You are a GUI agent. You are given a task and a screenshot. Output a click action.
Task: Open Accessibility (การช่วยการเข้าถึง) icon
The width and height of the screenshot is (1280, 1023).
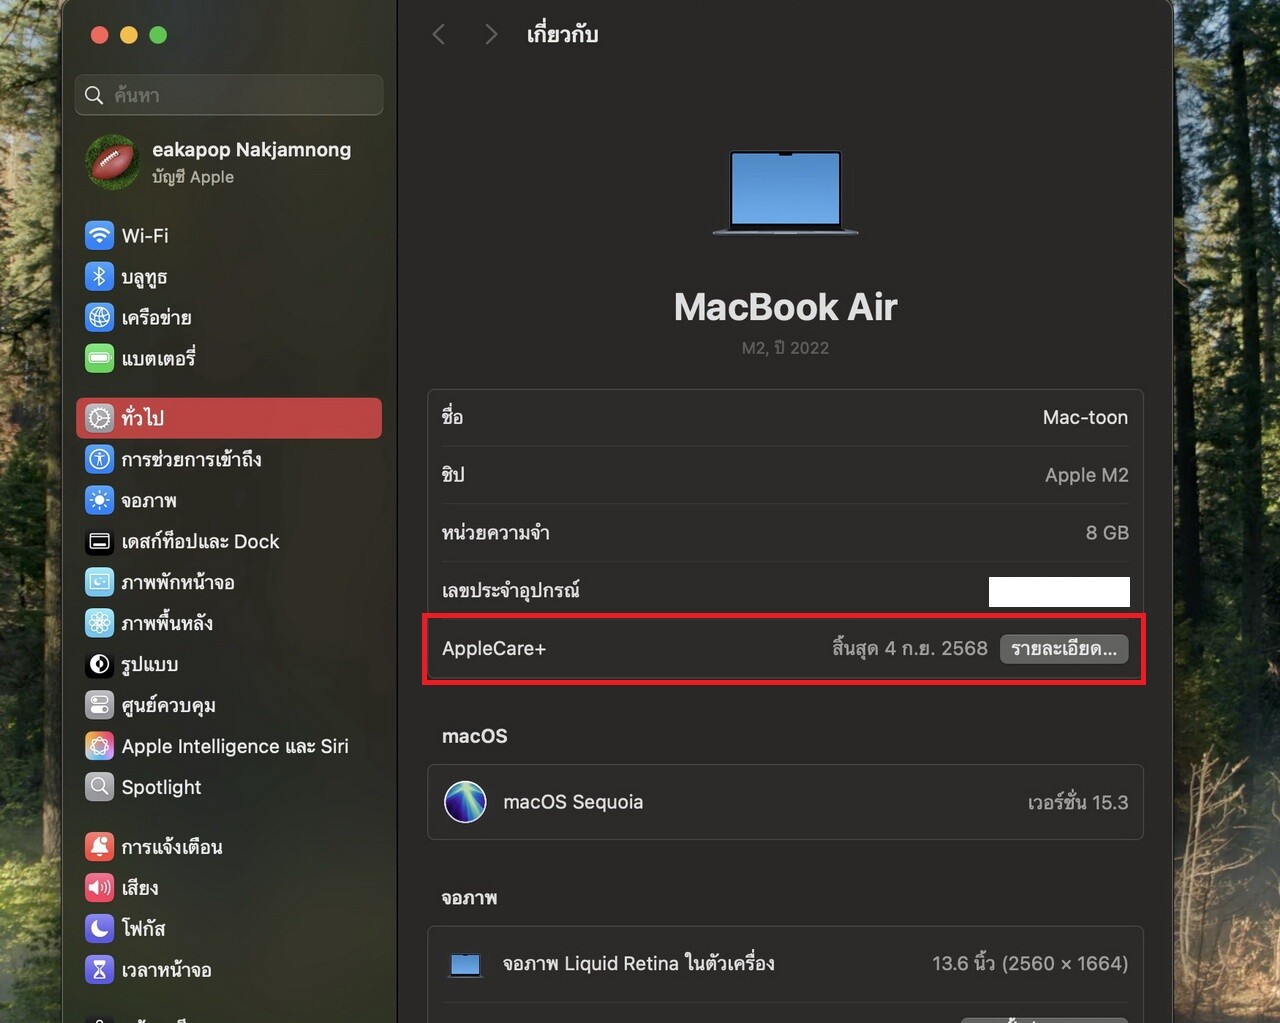click(x=99, y=459)
